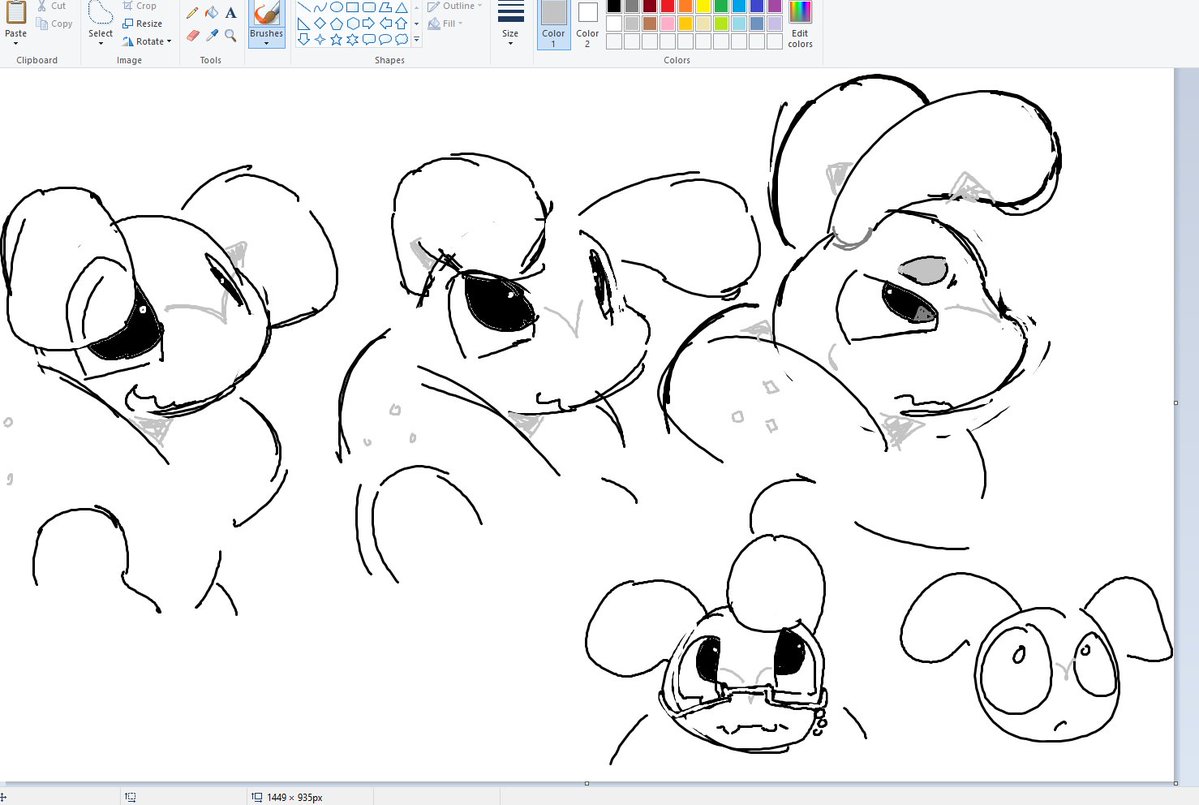Image resolution: width=1199 pixels, height=805 pixels.
Task: Choose the curve shape
Action: [x=320, y=8]
